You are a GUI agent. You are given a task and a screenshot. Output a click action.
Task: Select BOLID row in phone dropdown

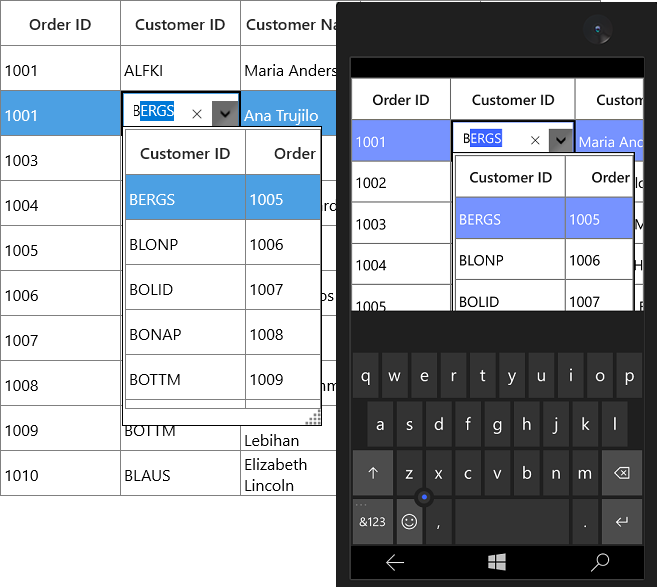pos(544,296)
